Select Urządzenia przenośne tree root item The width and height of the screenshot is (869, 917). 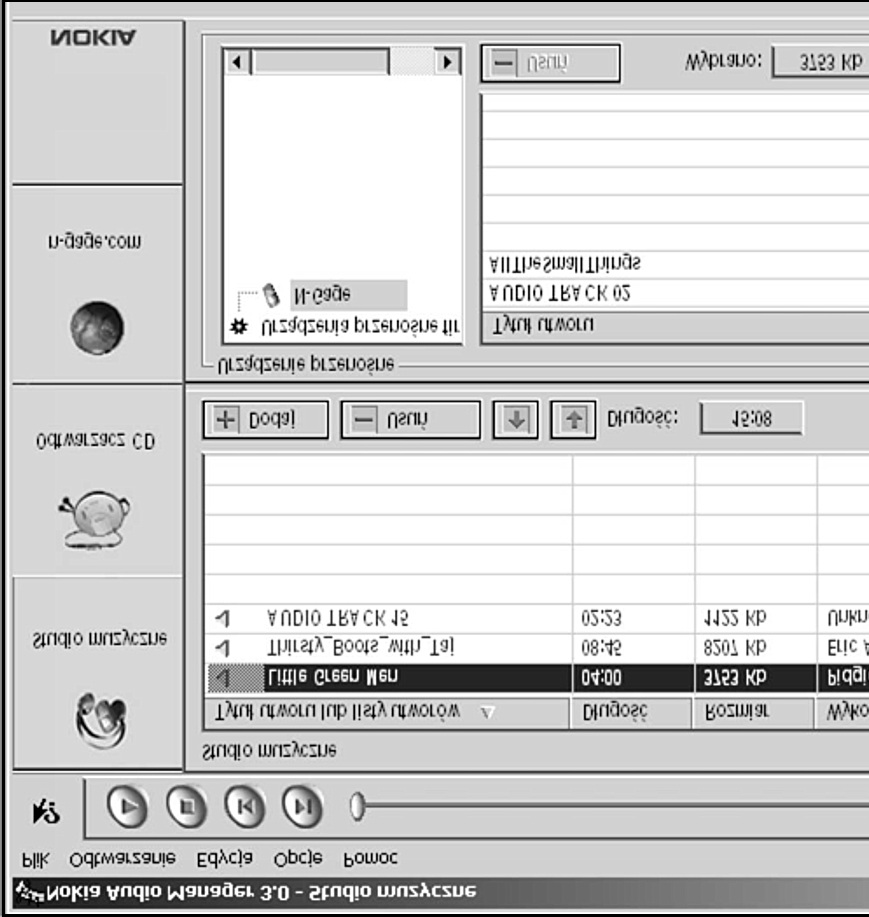[x=360, y=326]
